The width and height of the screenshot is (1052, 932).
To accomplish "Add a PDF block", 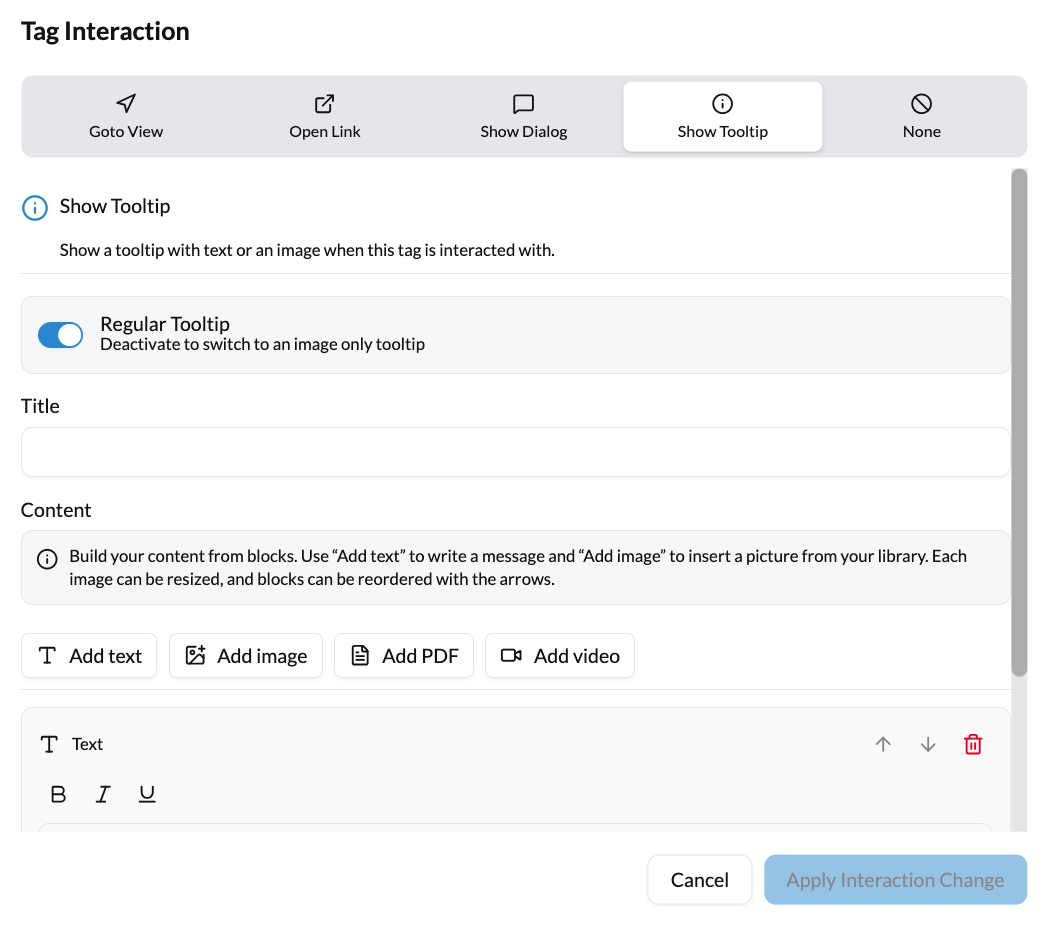I will click(x=404, y=656).
